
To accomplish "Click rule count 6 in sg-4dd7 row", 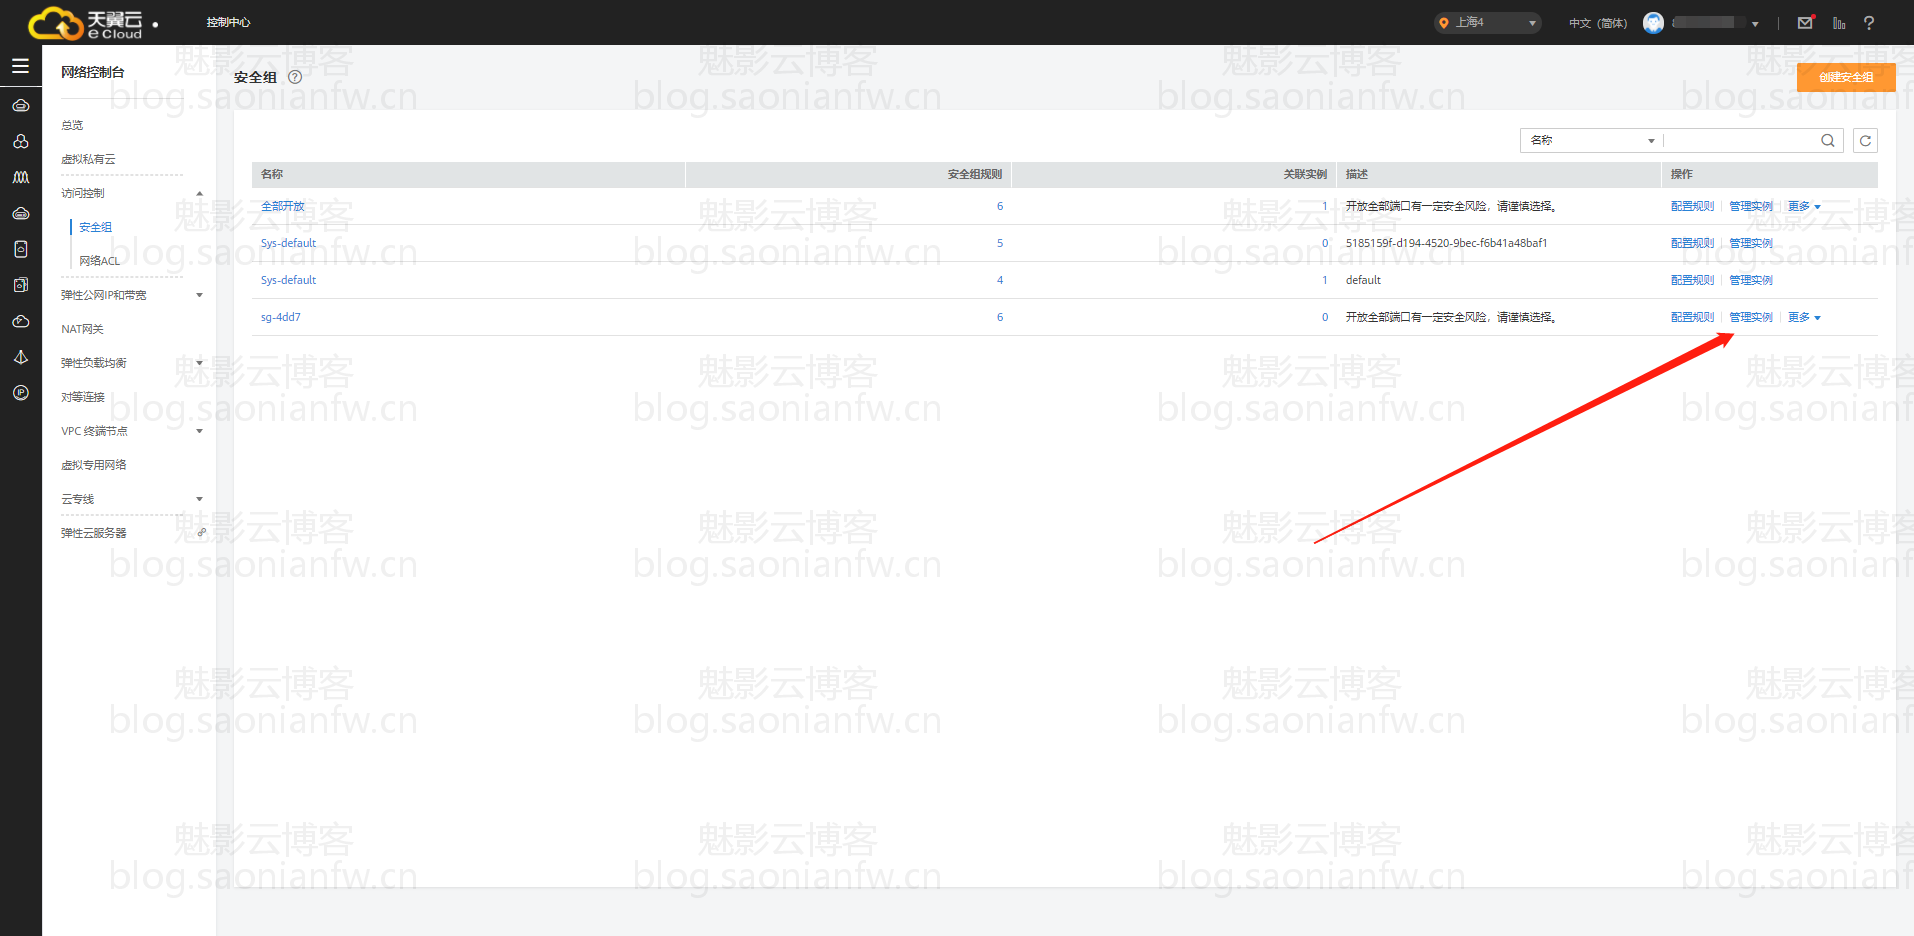I will click(x=1000, y=317).
